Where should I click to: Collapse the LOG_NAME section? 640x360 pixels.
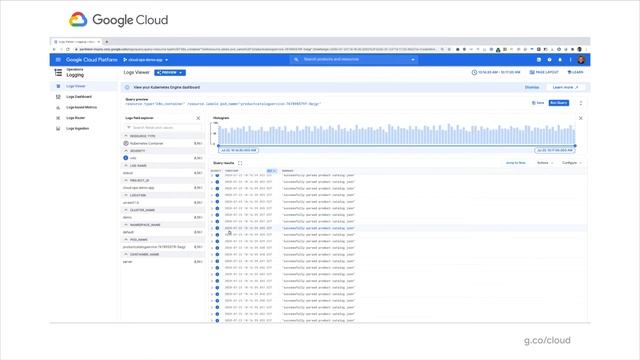click(x=126, y=165)
